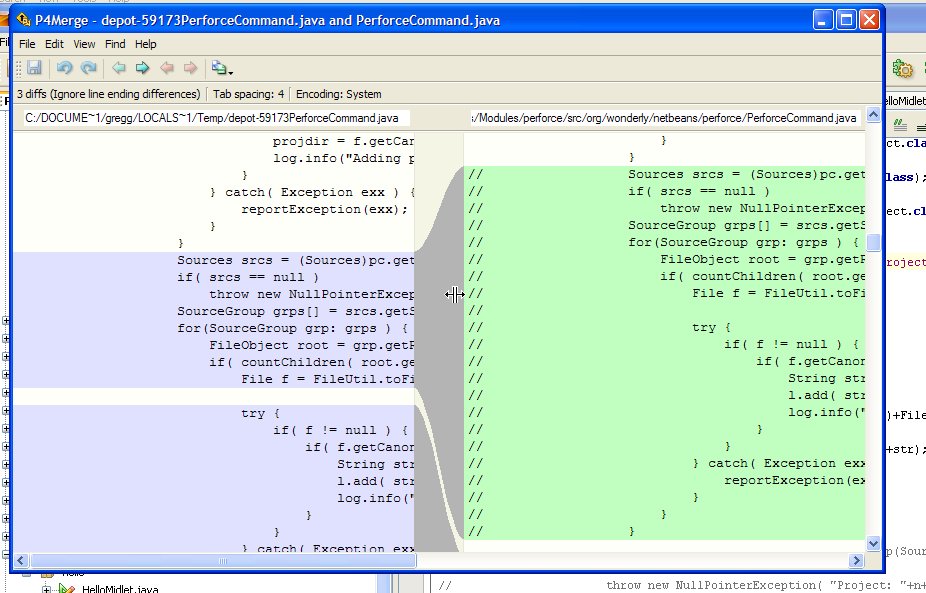Click the 'Tab spacing: 4' status entry
The width and height of the screenshot is (926, 593).
click(x=249, y=94)
